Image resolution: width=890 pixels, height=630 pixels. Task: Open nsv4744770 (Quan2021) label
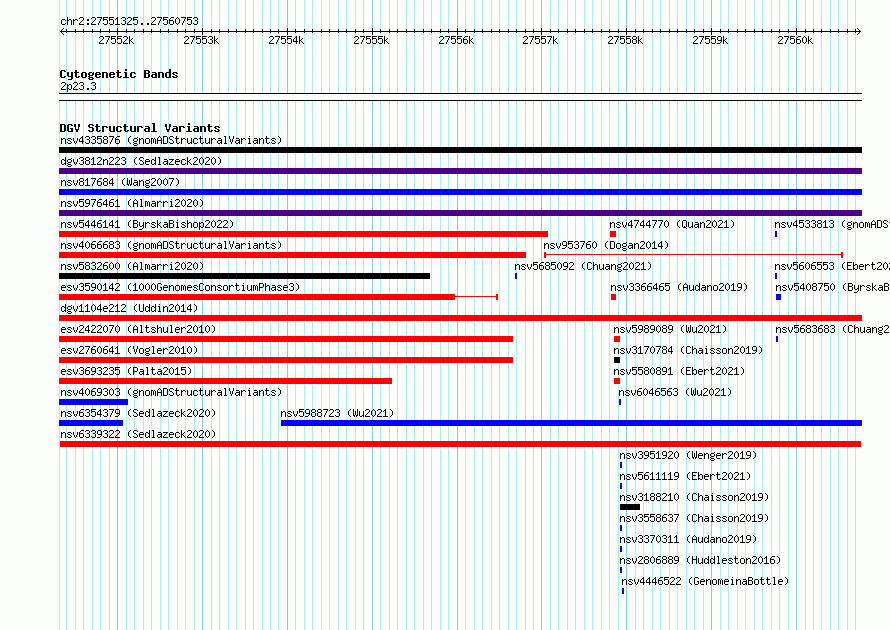[x=672, y=224]
